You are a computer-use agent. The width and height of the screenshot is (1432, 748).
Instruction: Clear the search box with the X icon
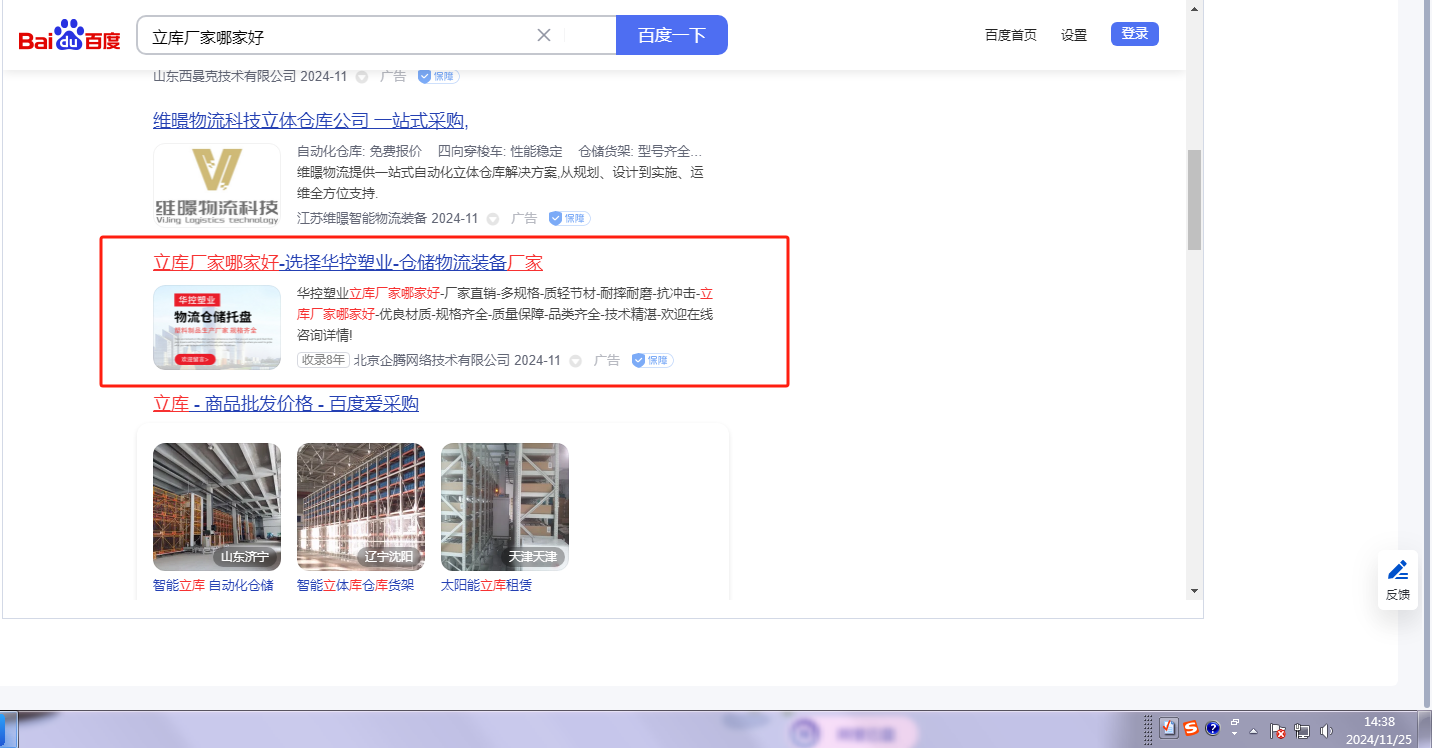point(544,35)
